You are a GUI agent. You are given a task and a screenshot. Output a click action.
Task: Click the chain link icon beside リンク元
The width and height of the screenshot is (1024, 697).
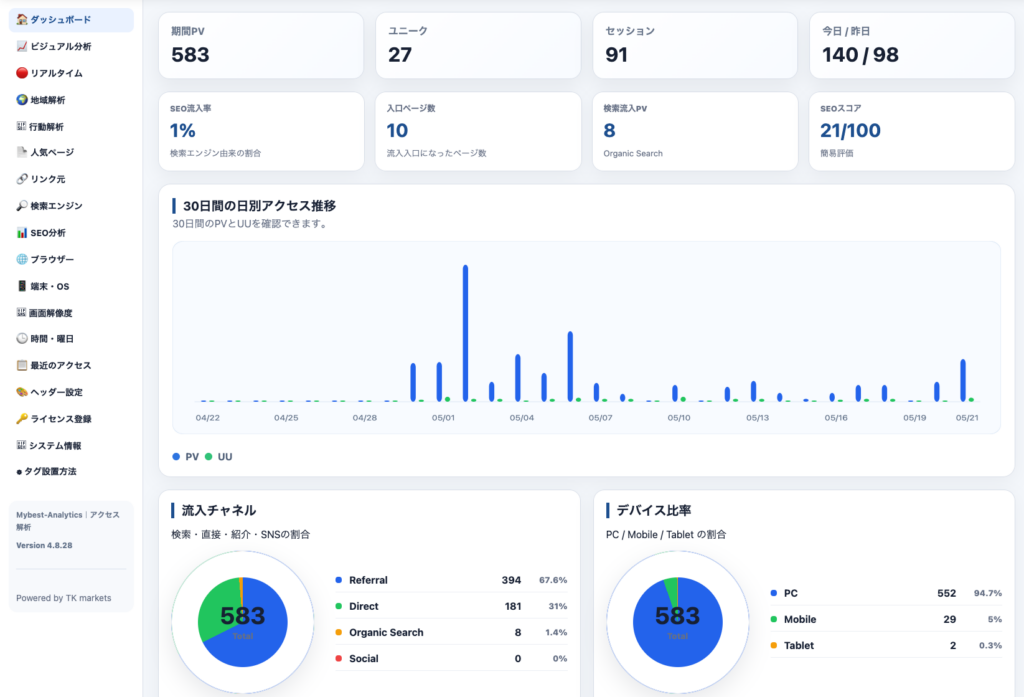click(x=22, y=179)
